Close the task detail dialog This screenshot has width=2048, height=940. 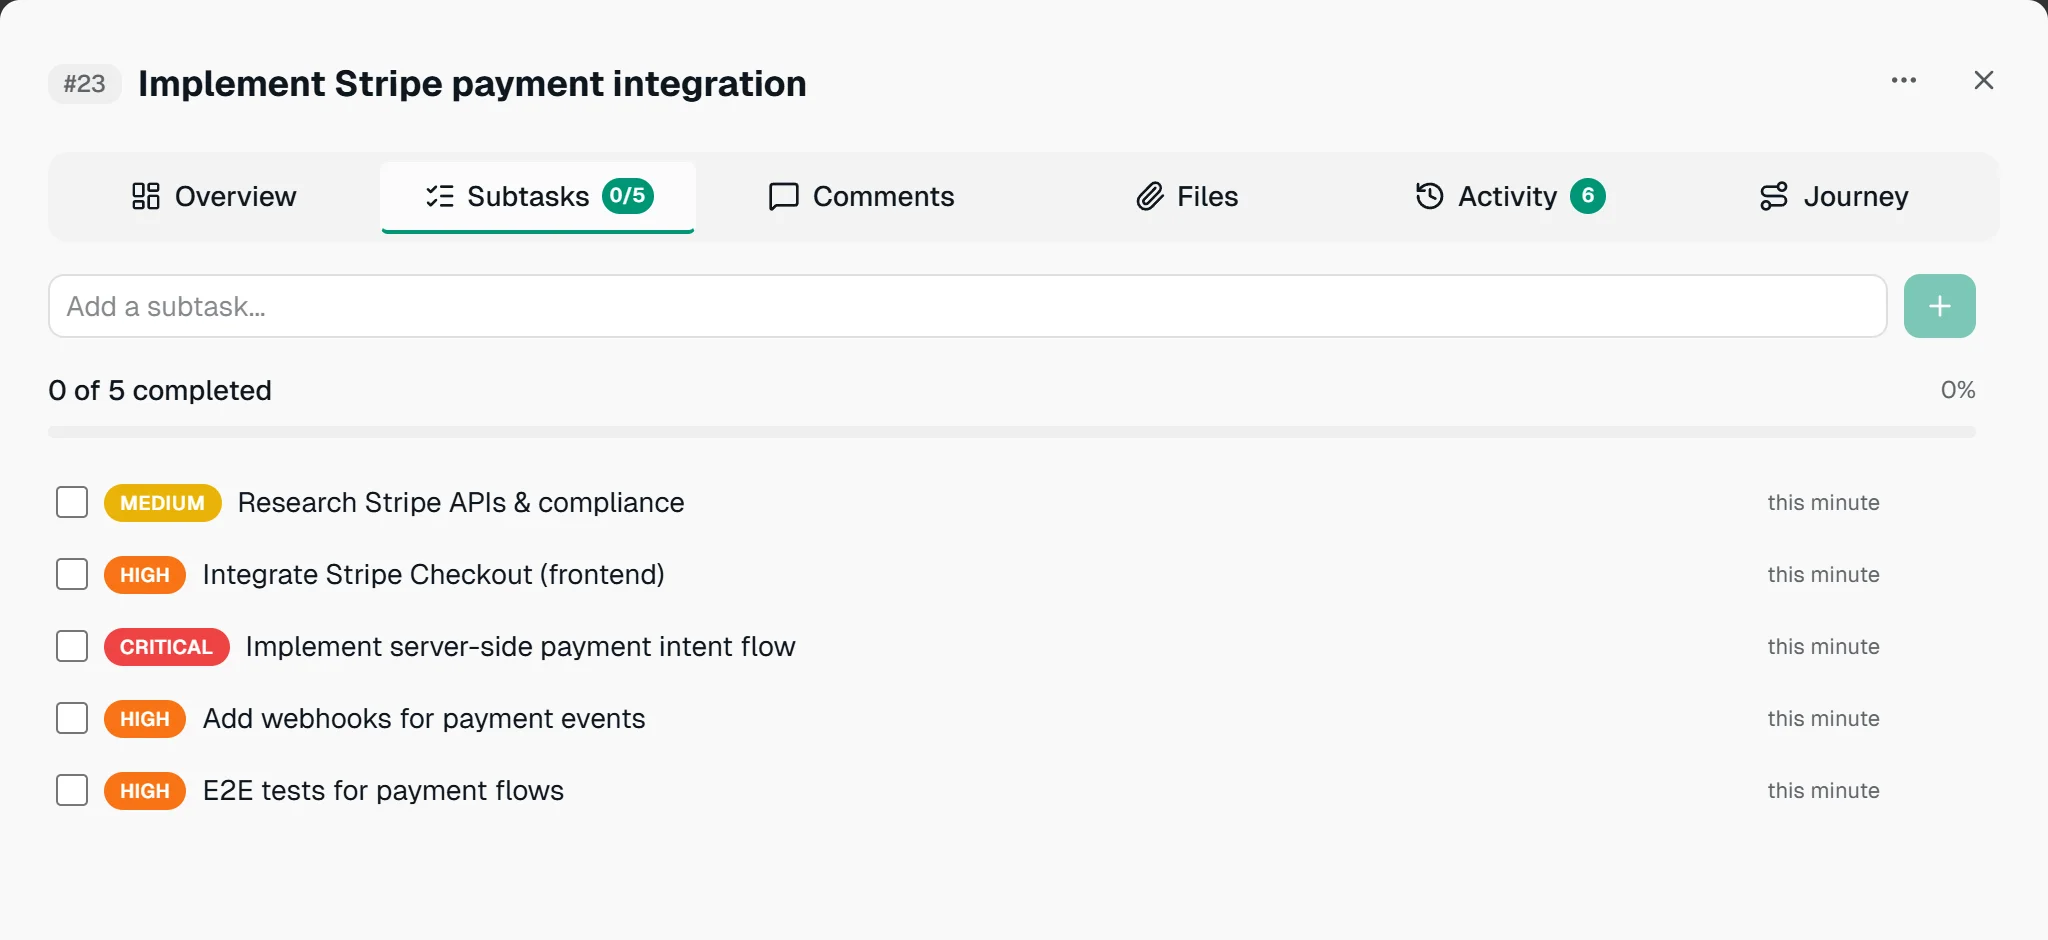coord(1984,80)
